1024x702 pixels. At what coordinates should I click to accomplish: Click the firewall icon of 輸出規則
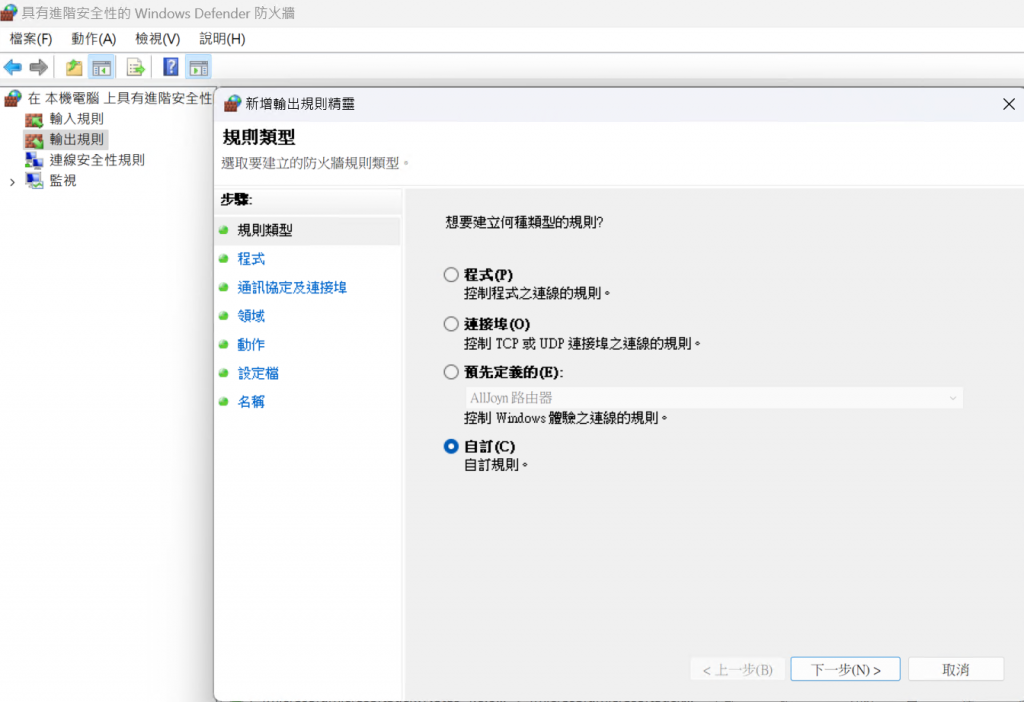[x=34, y=140]
